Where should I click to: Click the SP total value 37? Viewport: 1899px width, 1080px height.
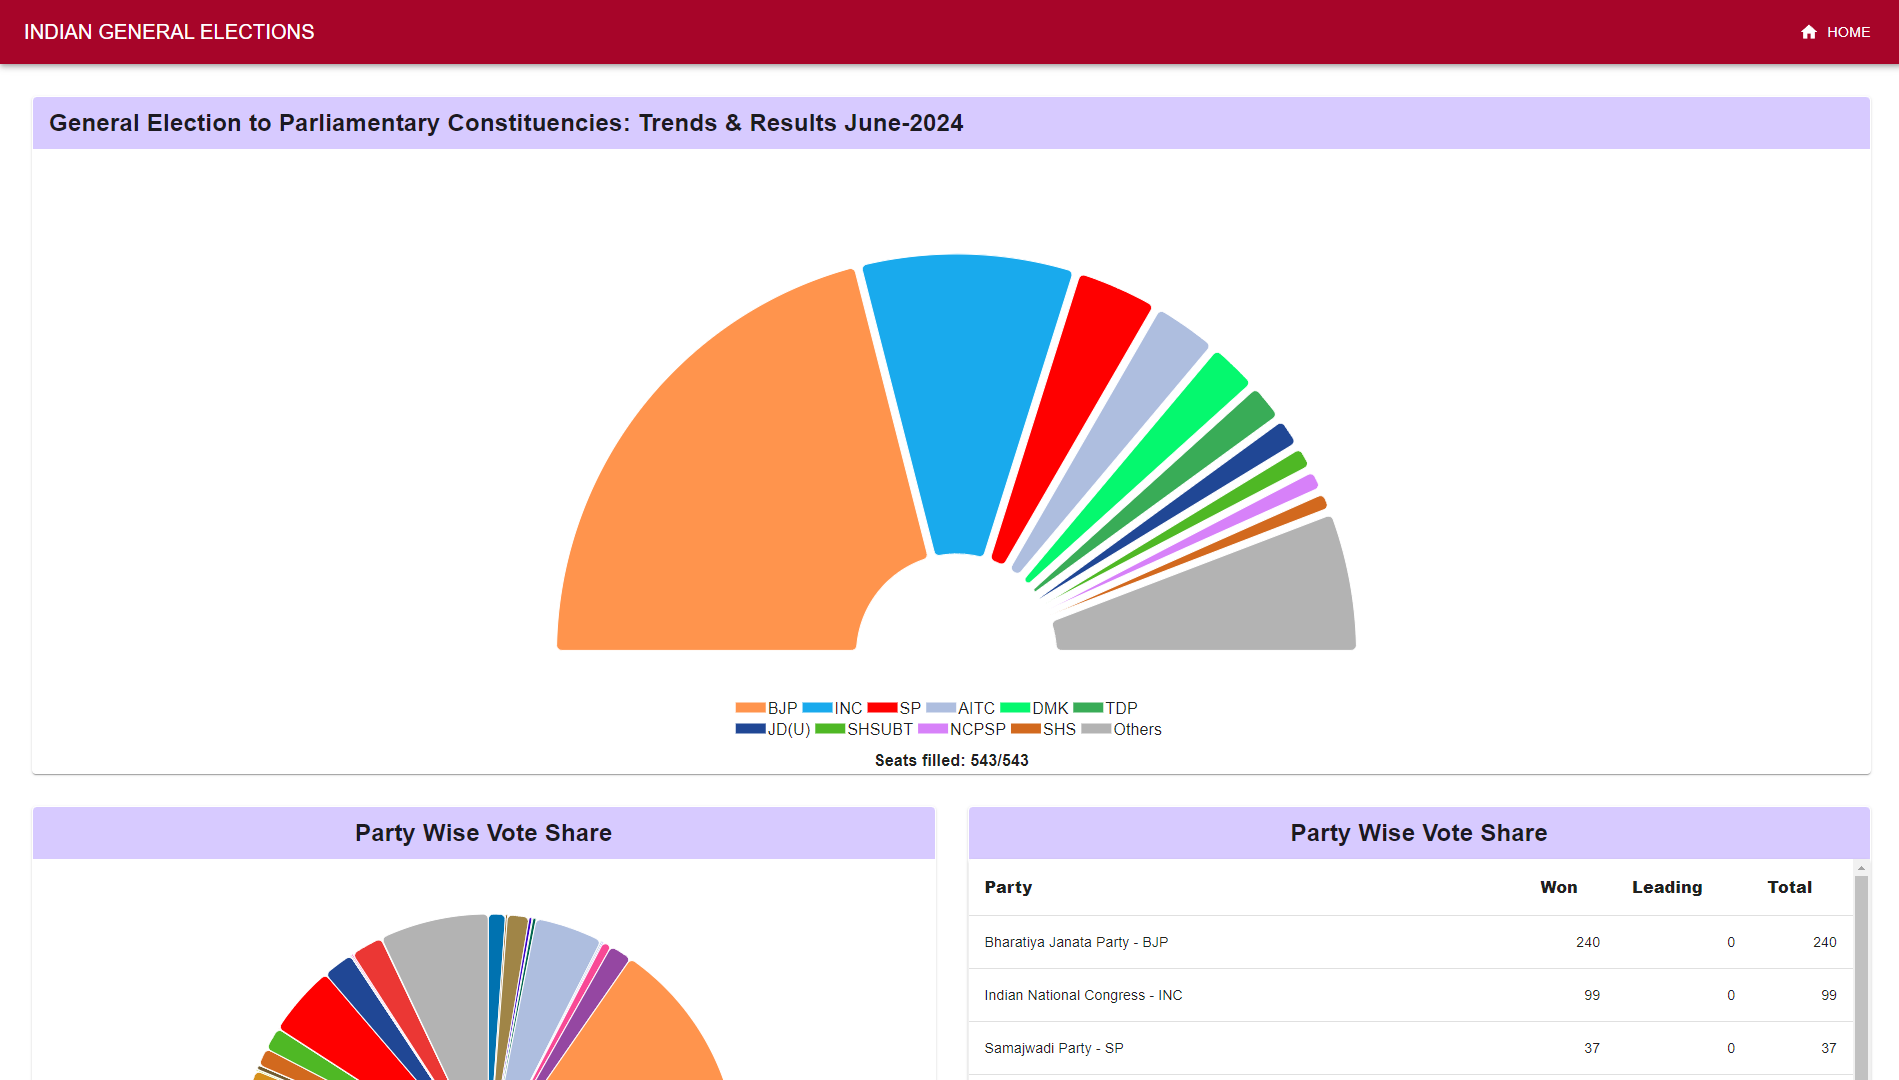pos(1828,1048)
